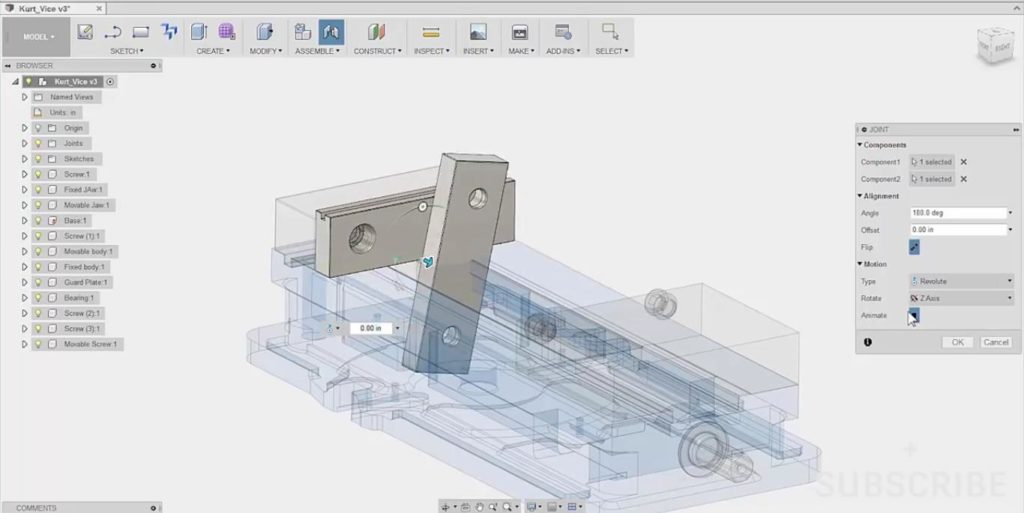Click Component1 '1 selected' button

932,162
